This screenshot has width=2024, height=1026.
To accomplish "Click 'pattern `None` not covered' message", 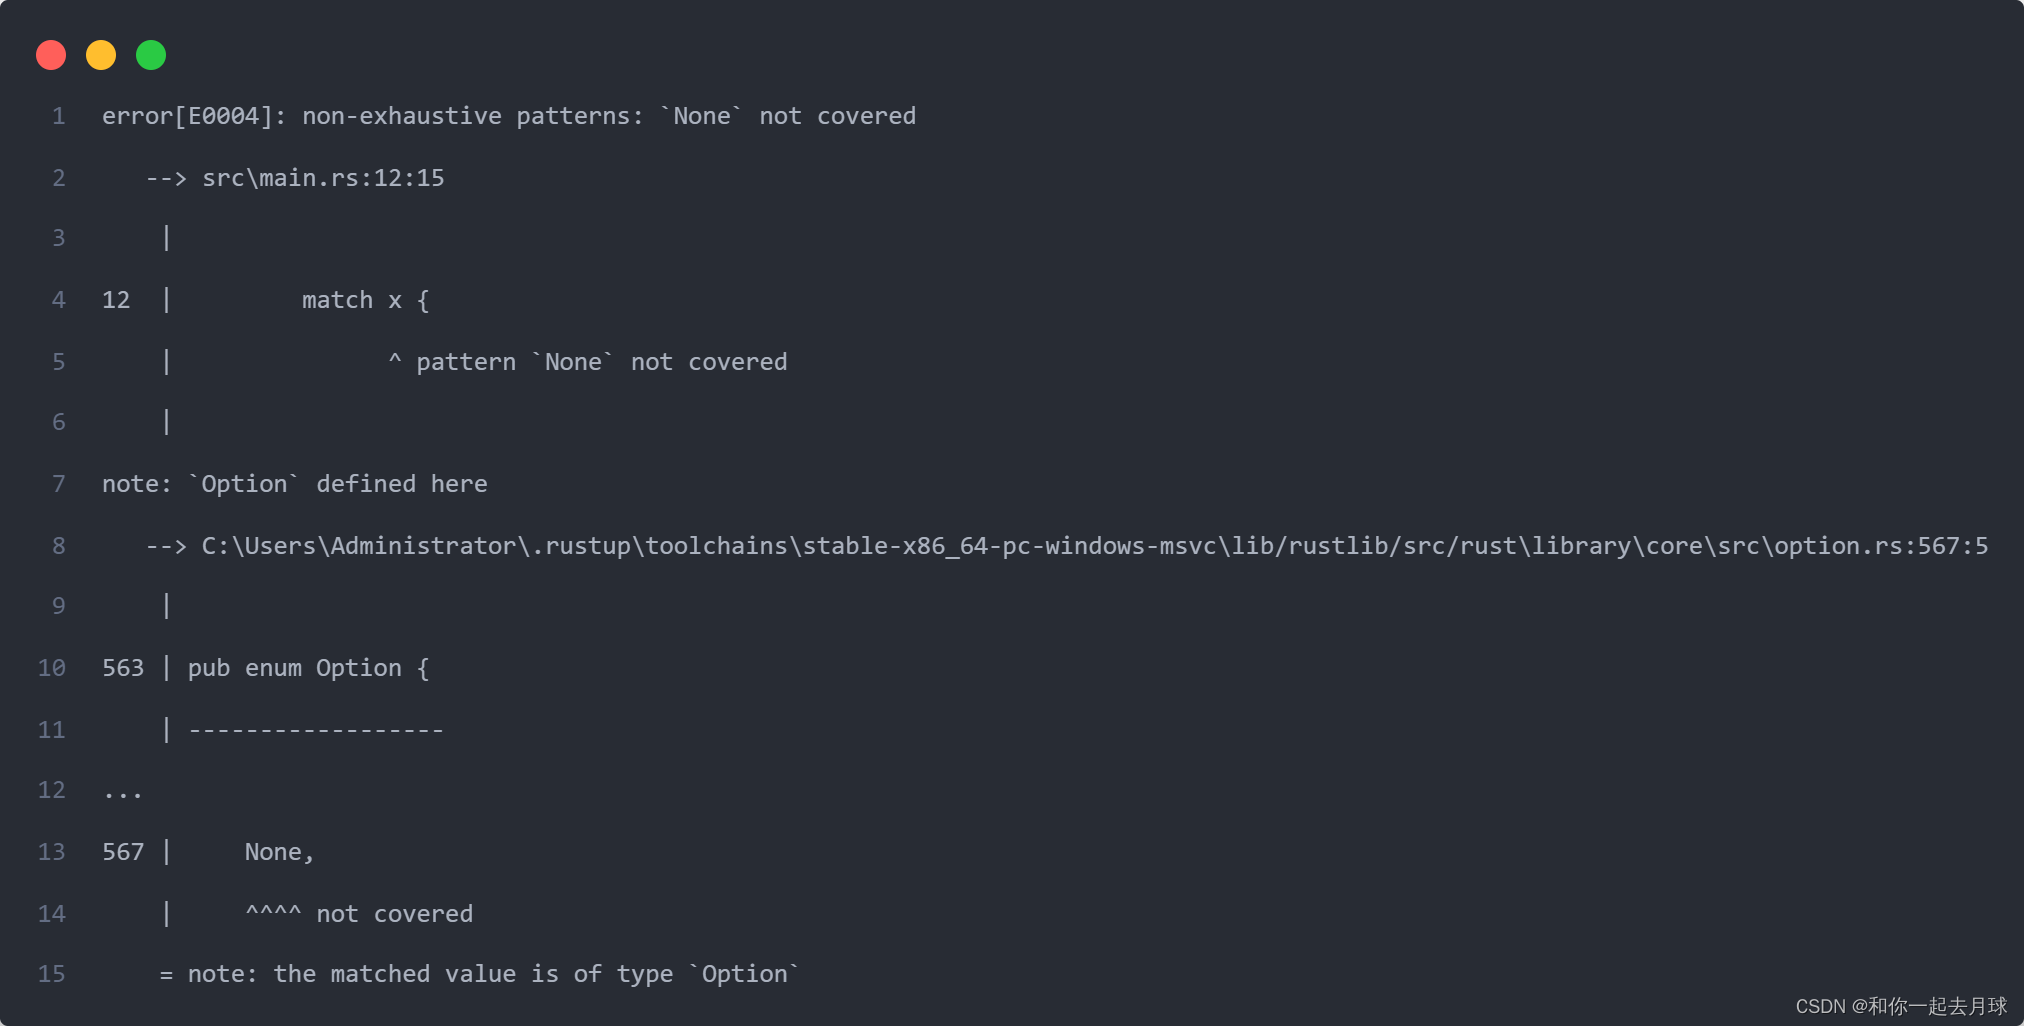I will tap(602, 362).
